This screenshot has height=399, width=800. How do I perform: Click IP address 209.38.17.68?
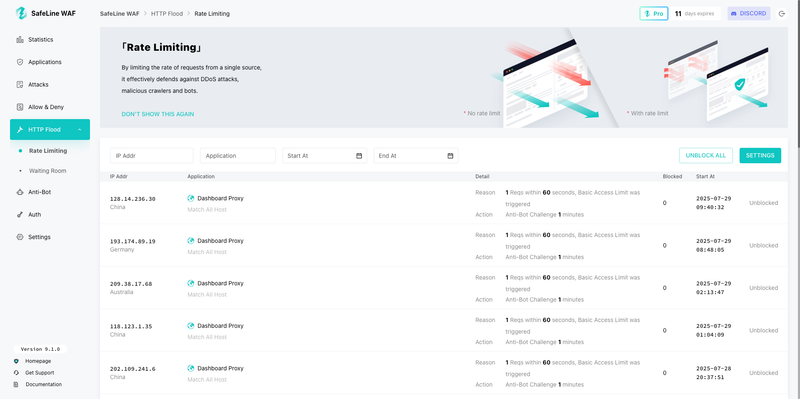131,284
